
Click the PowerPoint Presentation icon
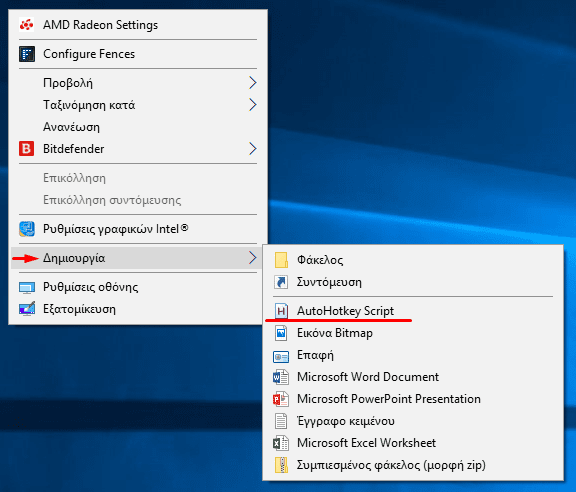click(281, 399)
